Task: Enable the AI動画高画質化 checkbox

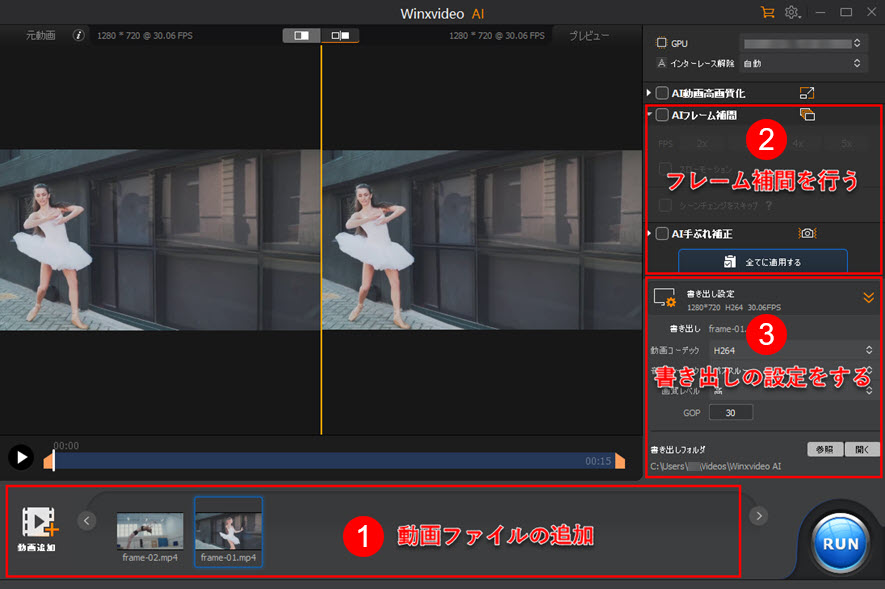Action: [662, 93]
